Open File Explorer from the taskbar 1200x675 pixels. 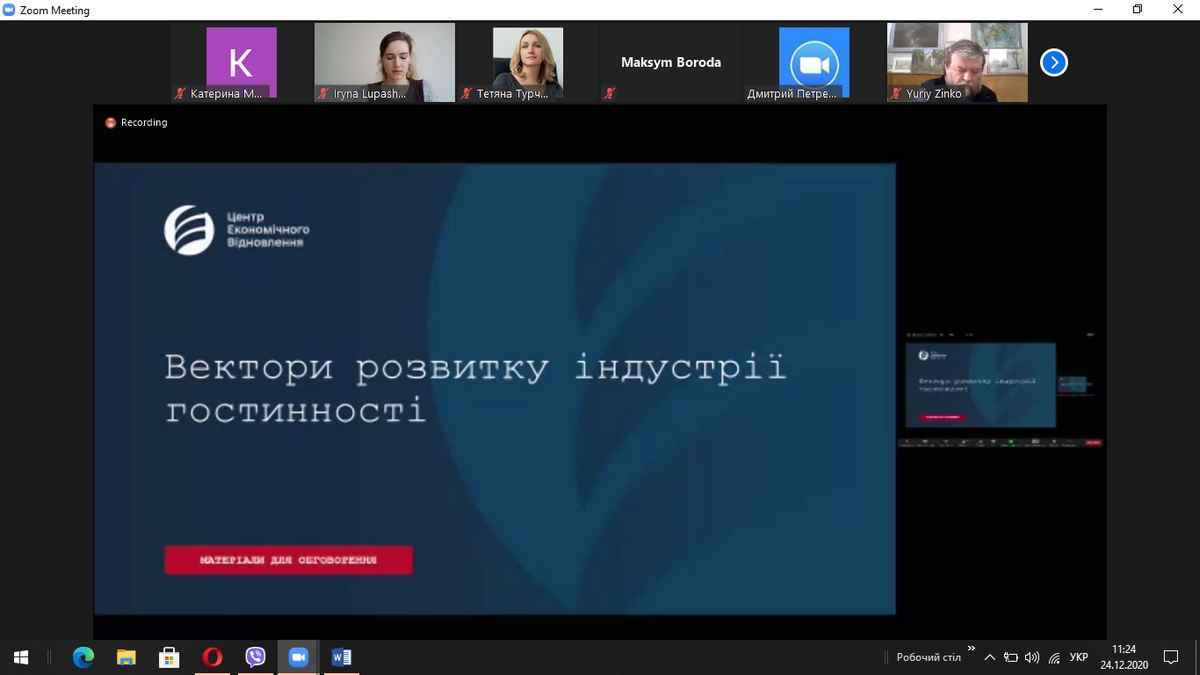126,657
